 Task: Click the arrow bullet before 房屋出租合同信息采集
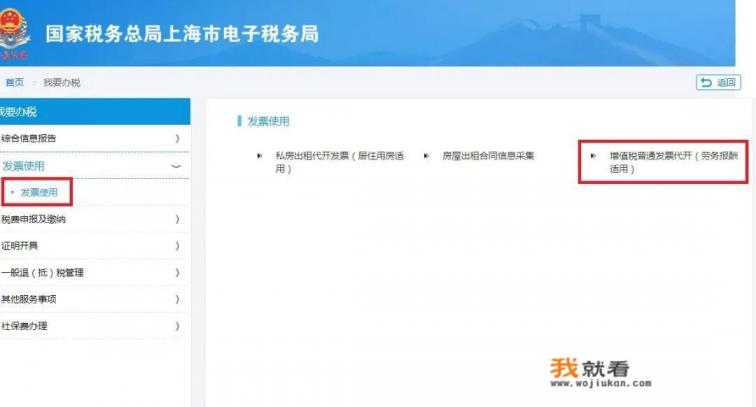pyautogui.click(x=426, y=156)
